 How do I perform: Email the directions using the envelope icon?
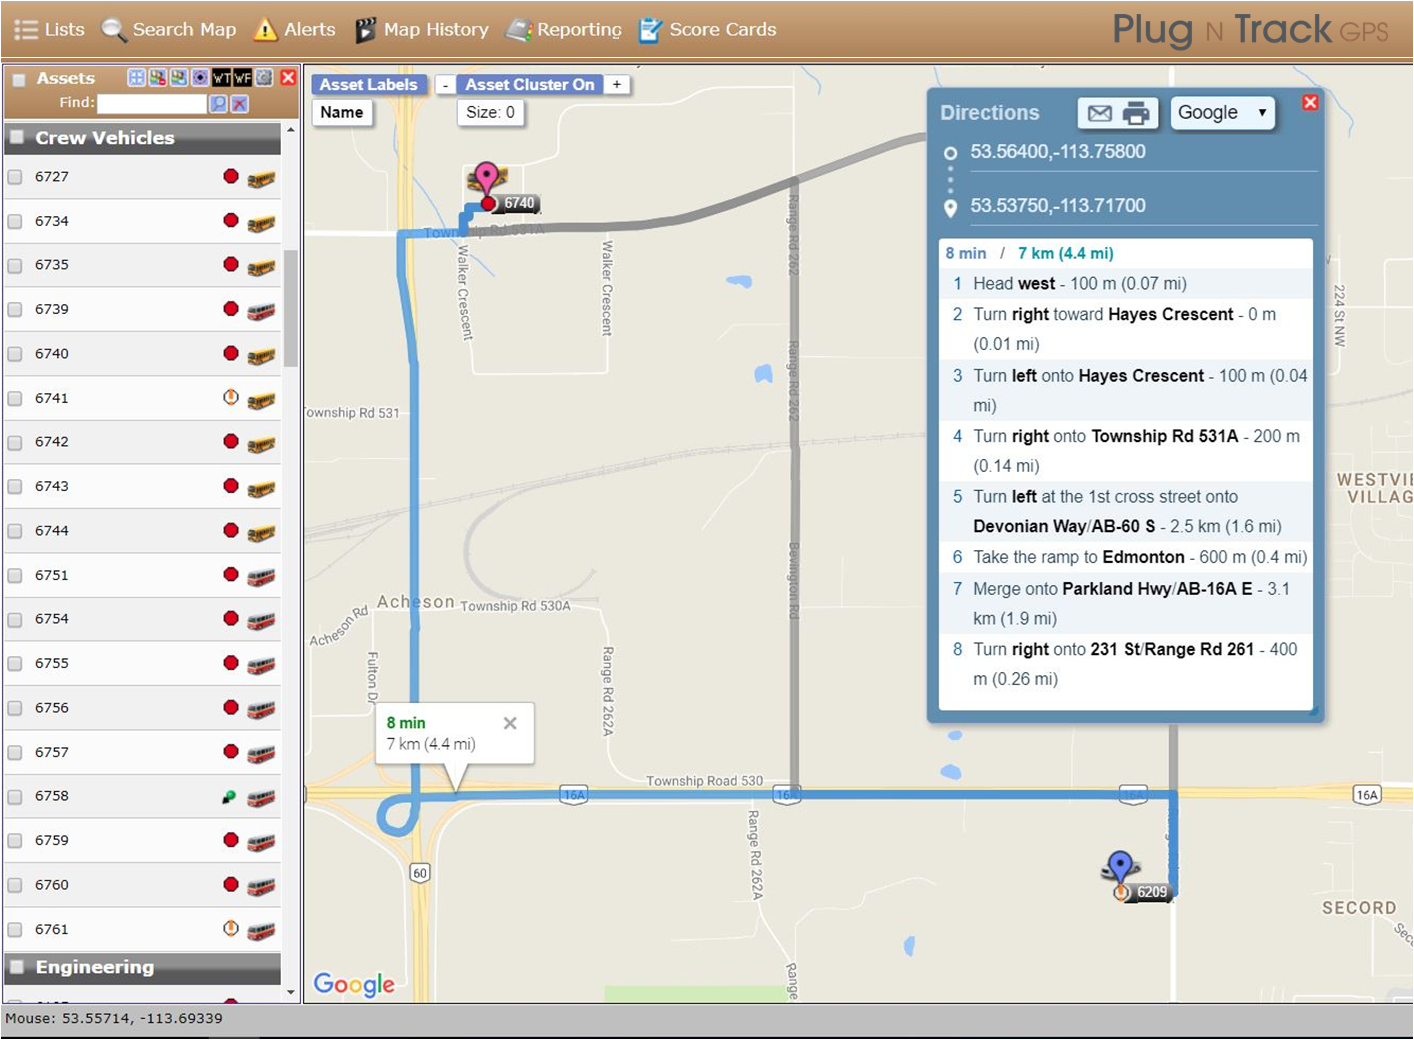pos(1099,113)
